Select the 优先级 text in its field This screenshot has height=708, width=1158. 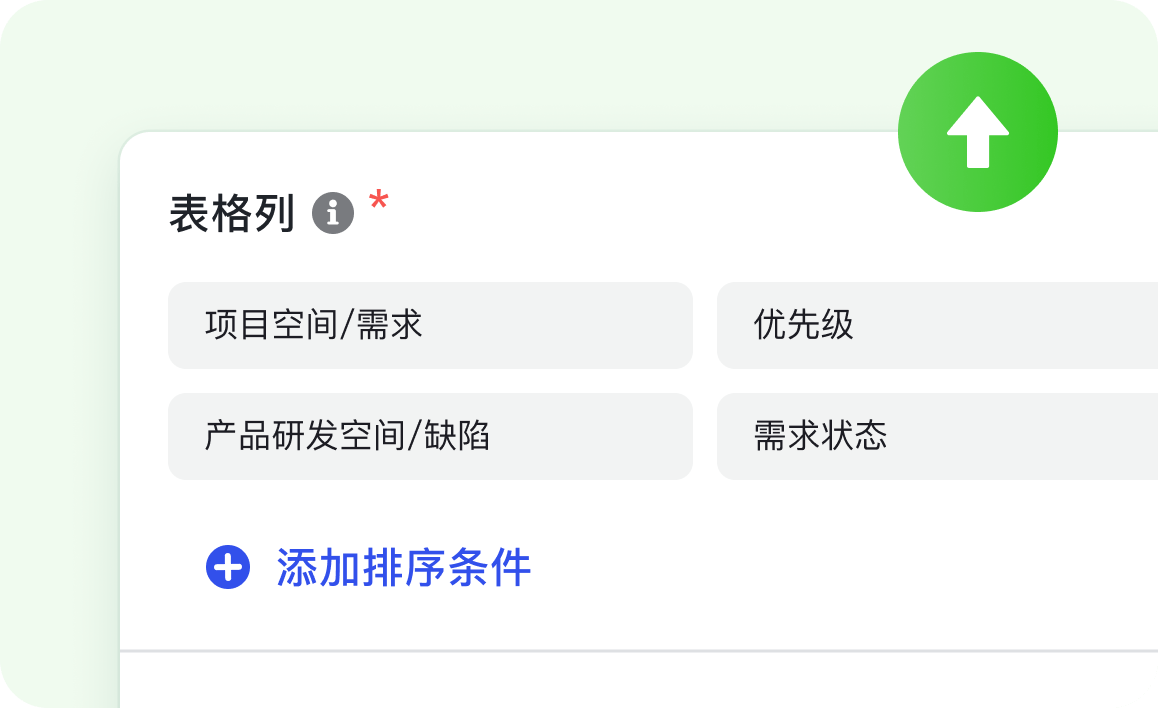pyautogui.click(x=803, y=325)
